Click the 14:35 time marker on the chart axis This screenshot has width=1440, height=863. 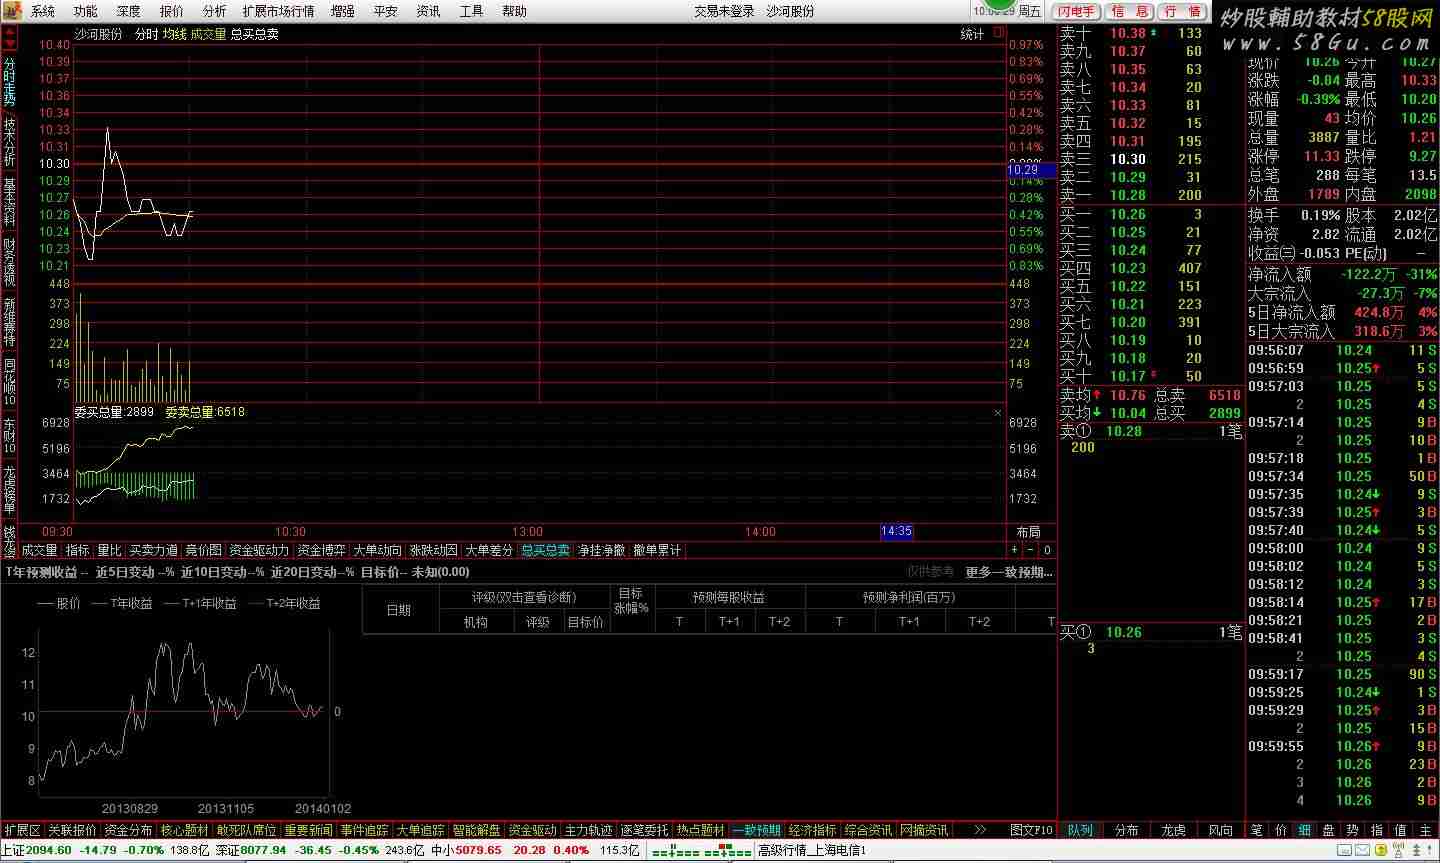click(896, 532)
